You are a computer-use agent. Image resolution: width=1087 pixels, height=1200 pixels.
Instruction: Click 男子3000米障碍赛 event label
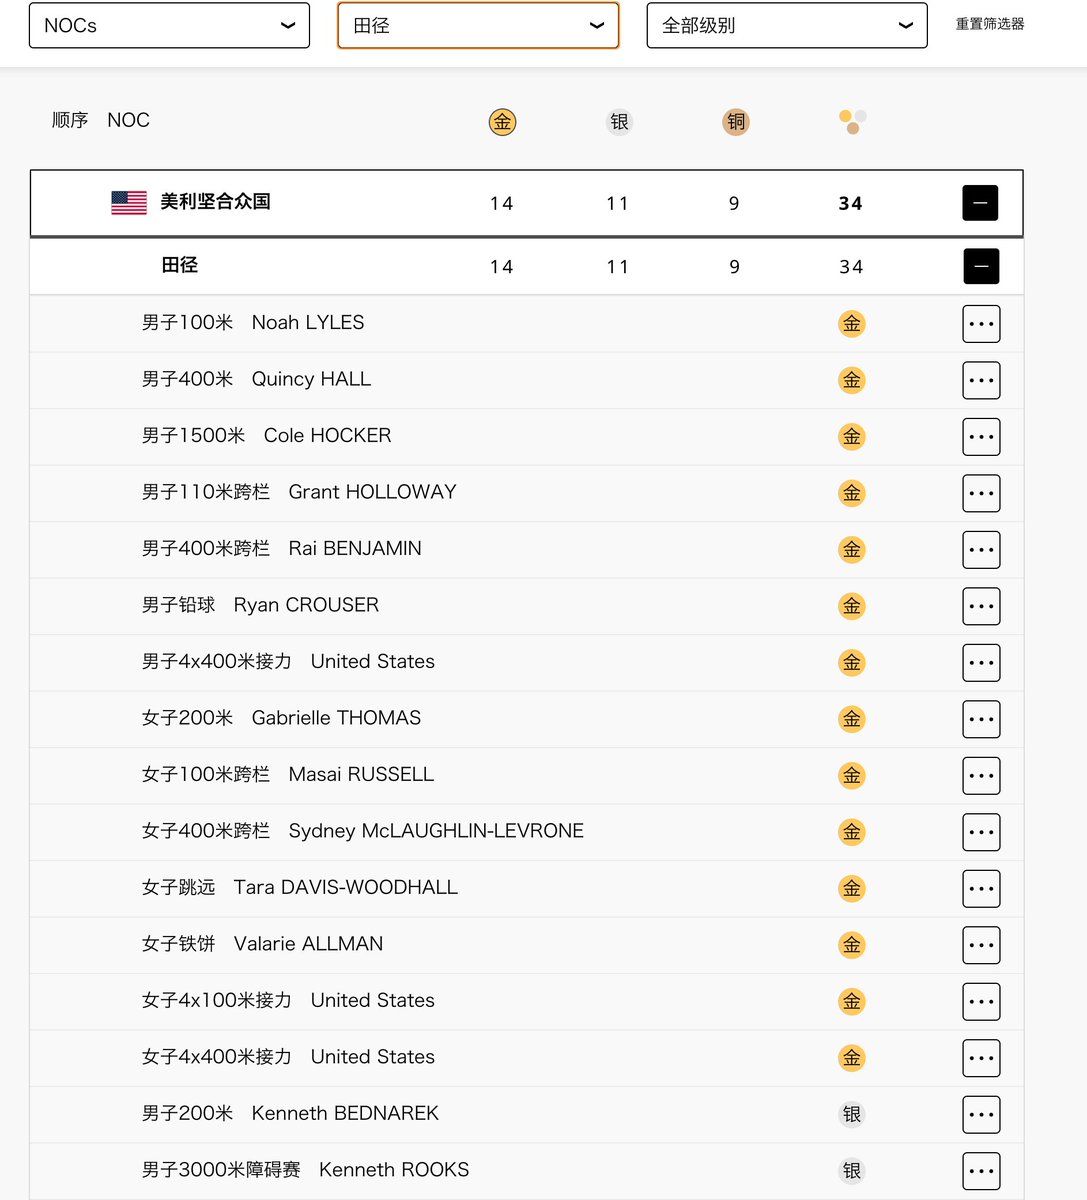click(221, 1170)
